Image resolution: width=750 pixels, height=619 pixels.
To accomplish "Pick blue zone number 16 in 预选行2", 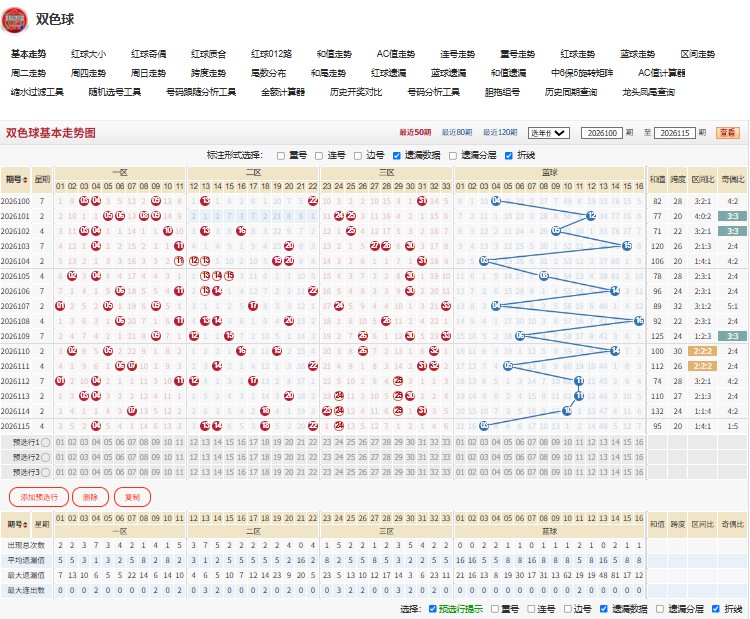I will pos(639,457).
